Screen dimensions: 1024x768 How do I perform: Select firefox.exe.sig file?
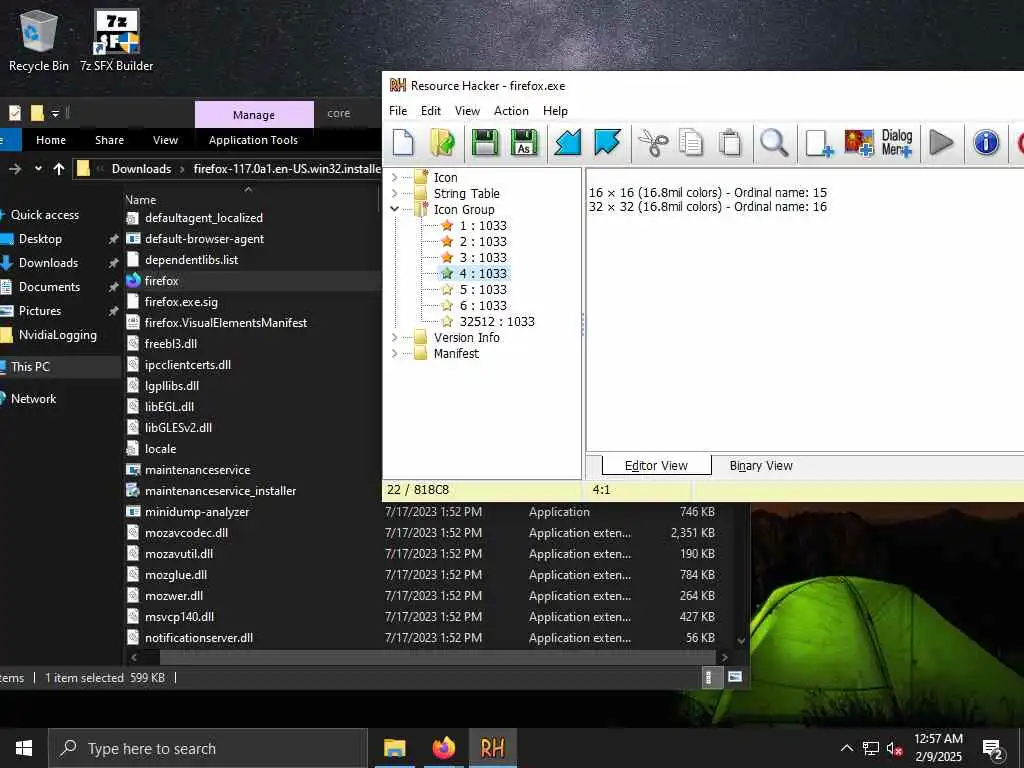click(x=181, y=302)
